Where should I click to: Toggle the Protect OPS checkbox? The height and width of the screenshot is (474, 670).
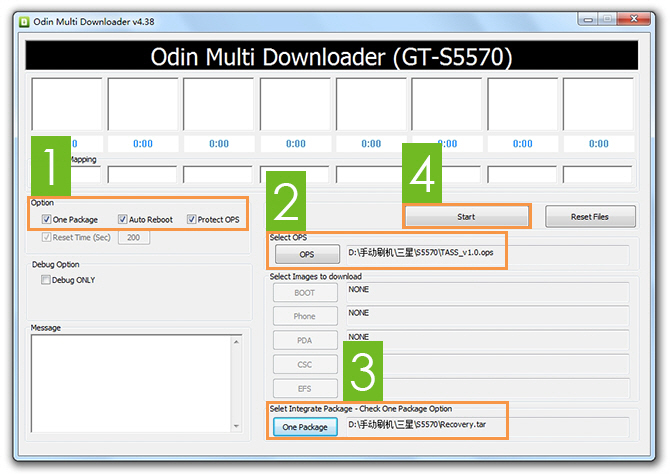[191, 219]
